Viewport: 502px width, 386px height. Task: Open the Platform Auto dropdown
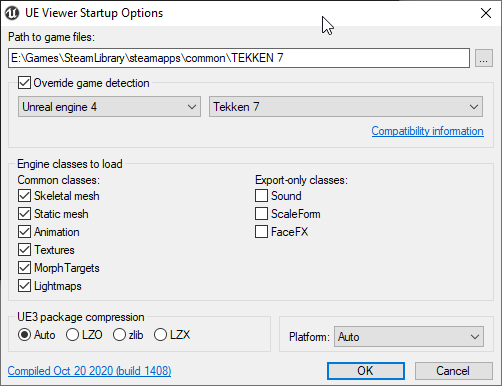pos(409,337)
